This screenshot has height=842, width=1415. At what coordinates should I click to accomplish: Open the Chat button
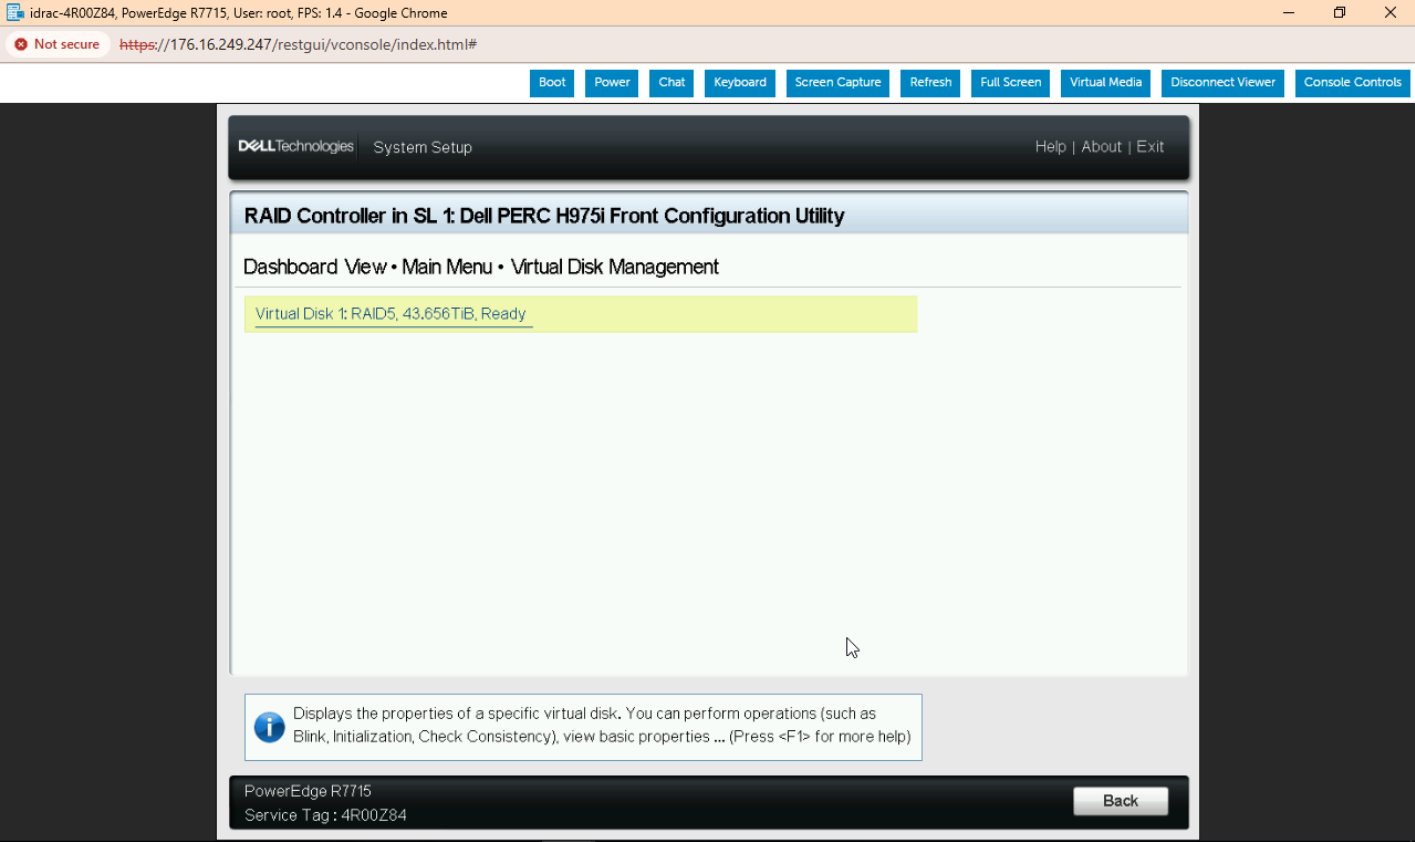(672, 83)
